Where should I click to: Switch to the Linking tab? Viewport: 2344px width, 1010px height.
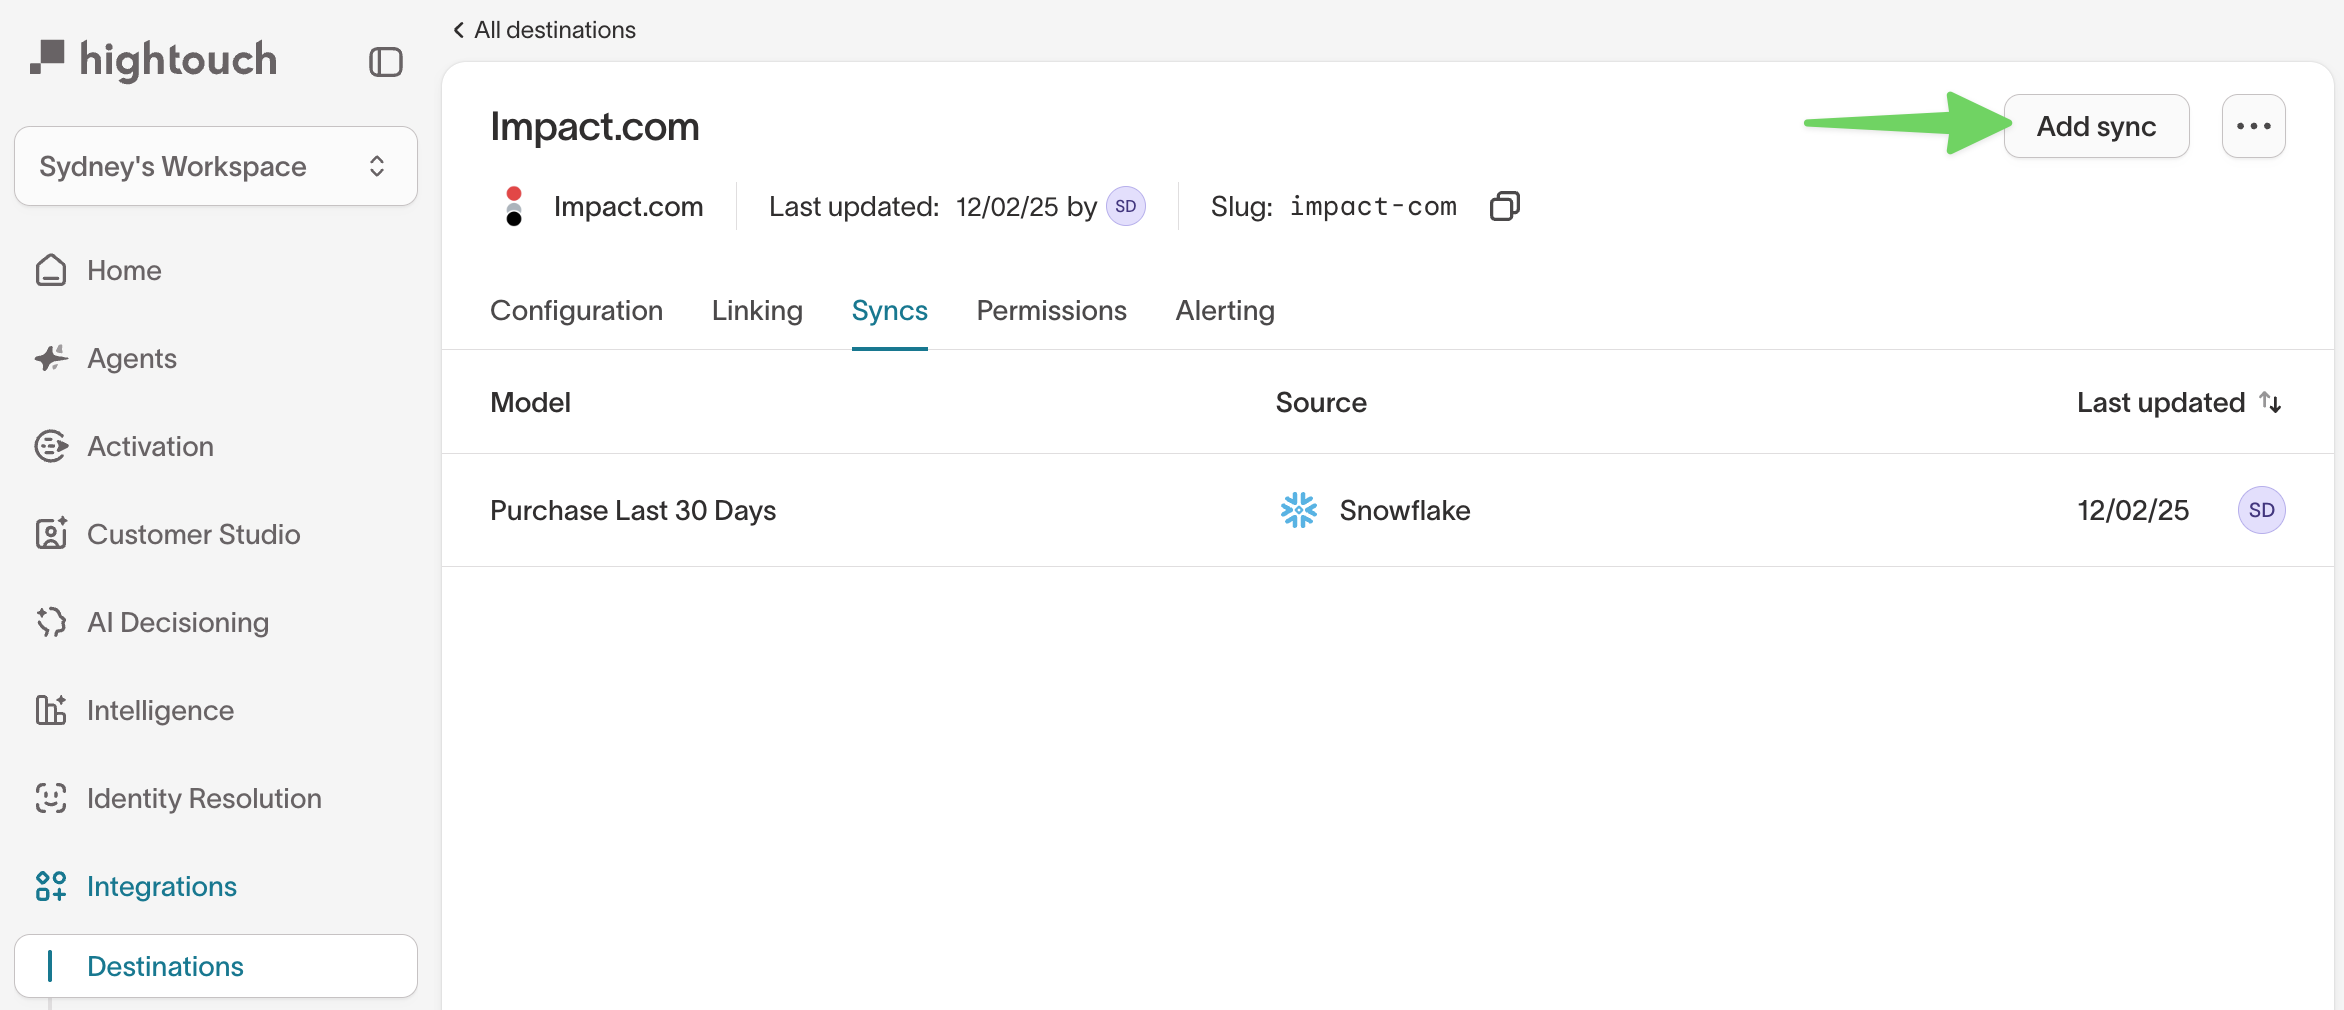[x=757, y=310]
